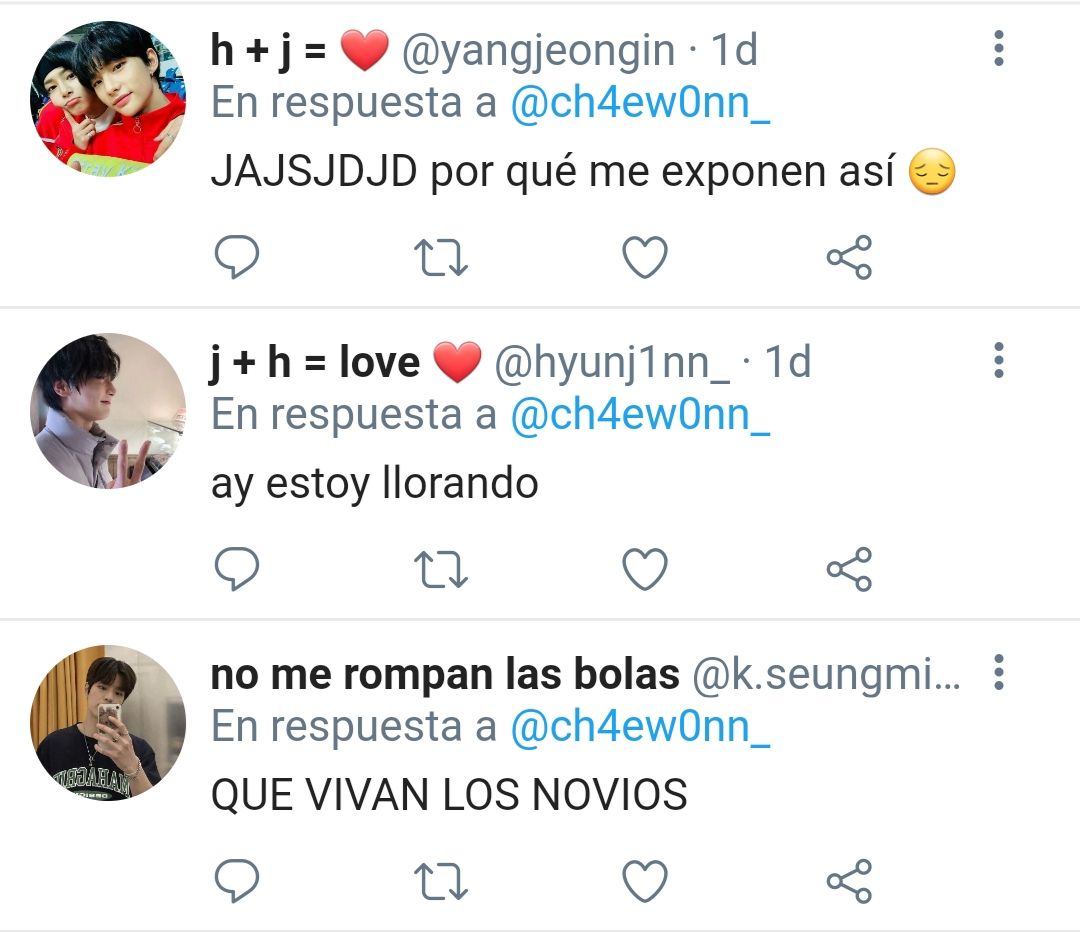Retweet 'QUE VIVAN LOS NOVIOS' tweet
1080x932 pixels.
click(x=441, y=882)
